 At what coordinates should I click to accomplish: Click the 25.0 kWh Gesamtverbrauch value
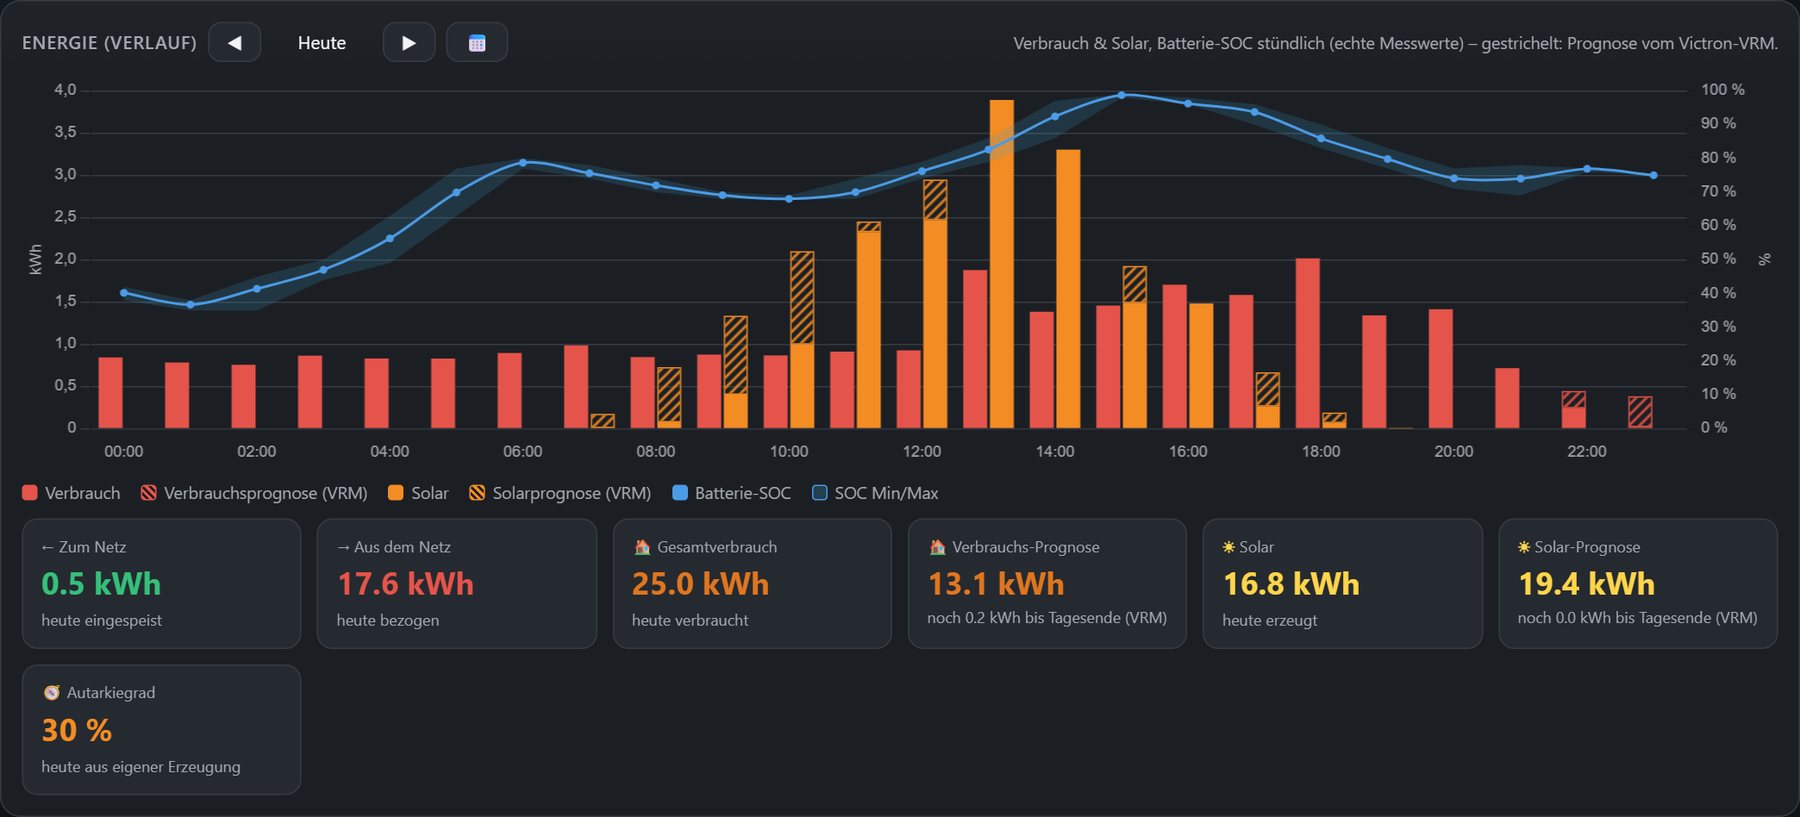click(x=700, y=584)
